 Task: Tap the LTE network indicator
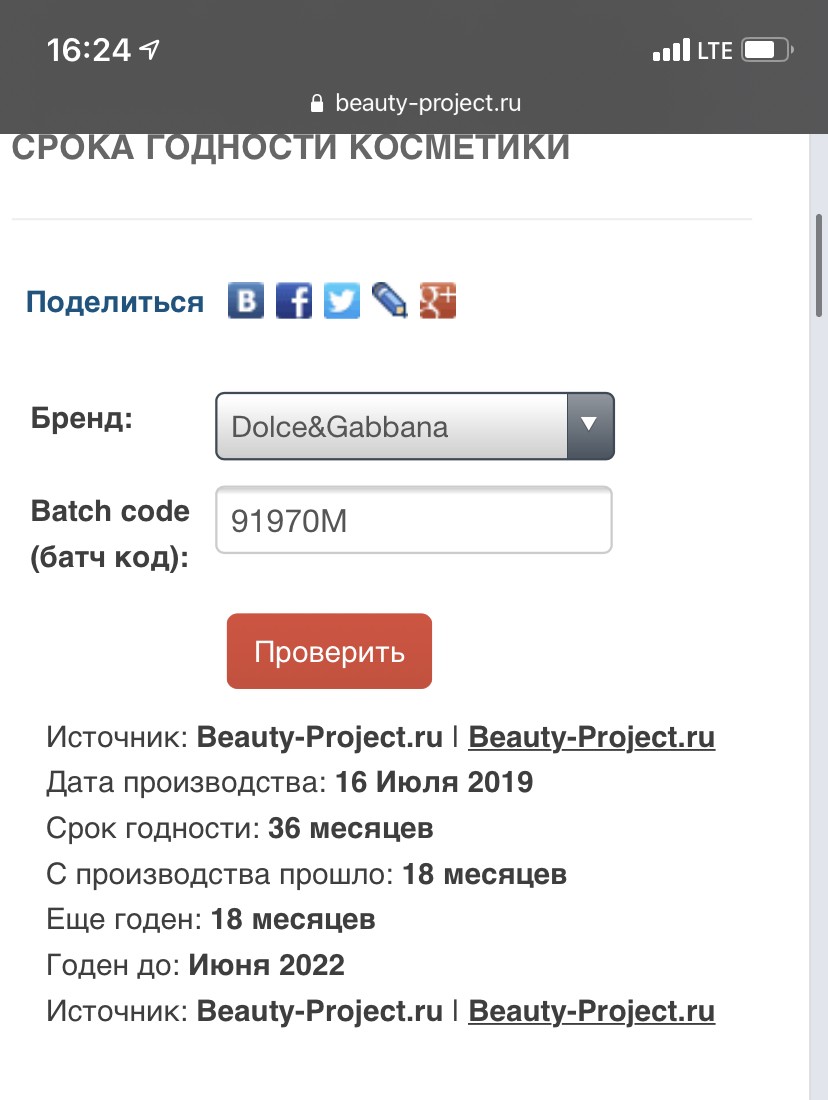tap(715, 50)
